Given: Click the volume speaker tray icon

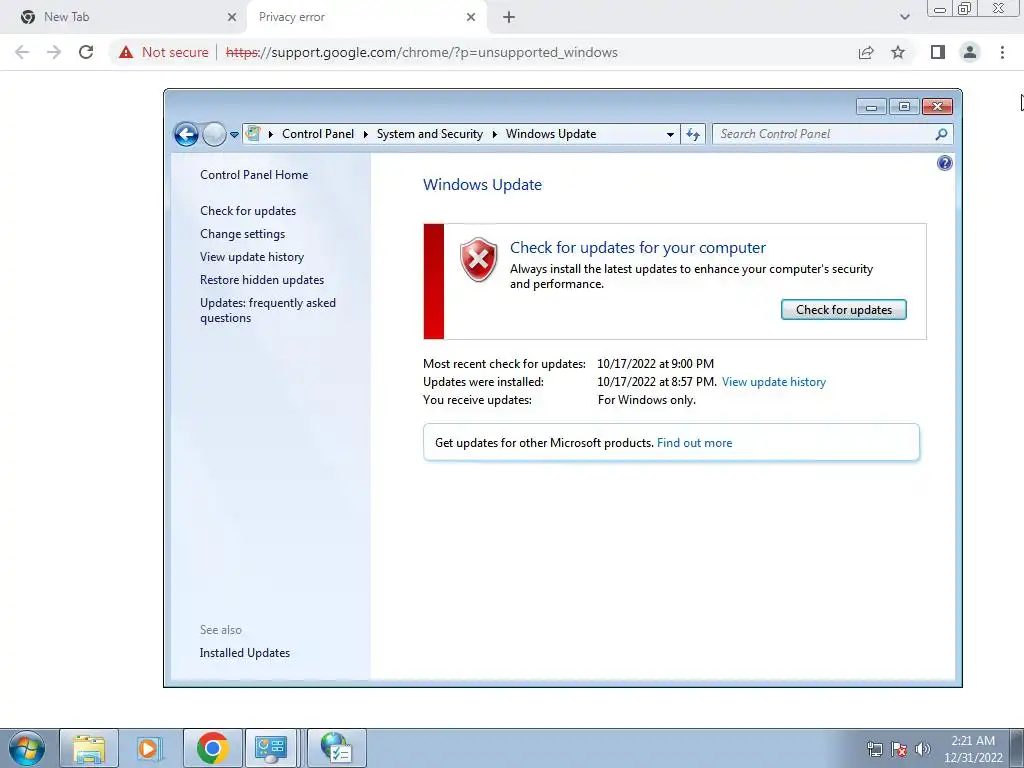Looking at the screenshot, I should tap(922, 749).
